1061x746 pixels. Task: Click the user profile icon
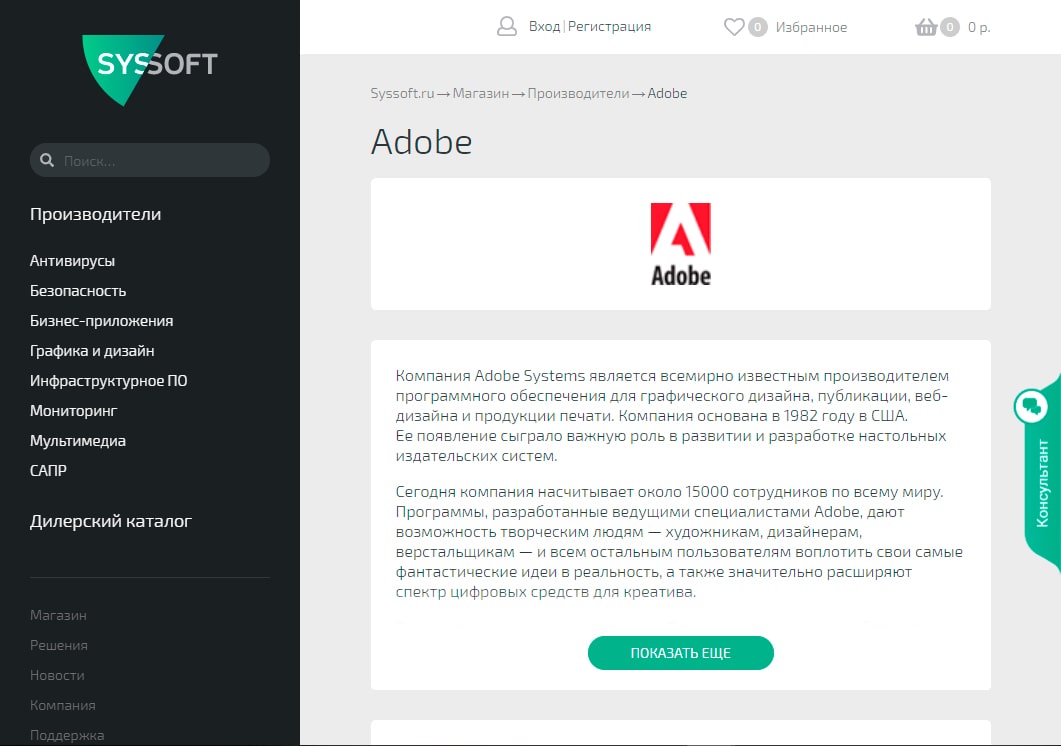(507, 26)
